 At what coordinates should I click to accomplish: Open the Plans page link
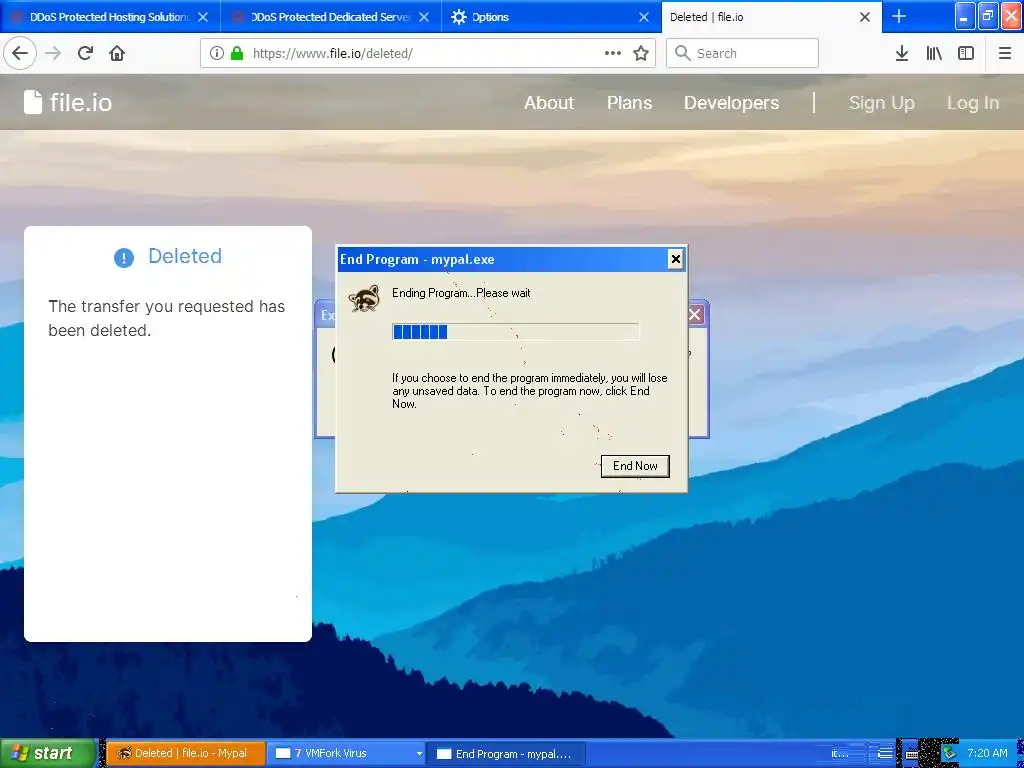tap(630, 103)
